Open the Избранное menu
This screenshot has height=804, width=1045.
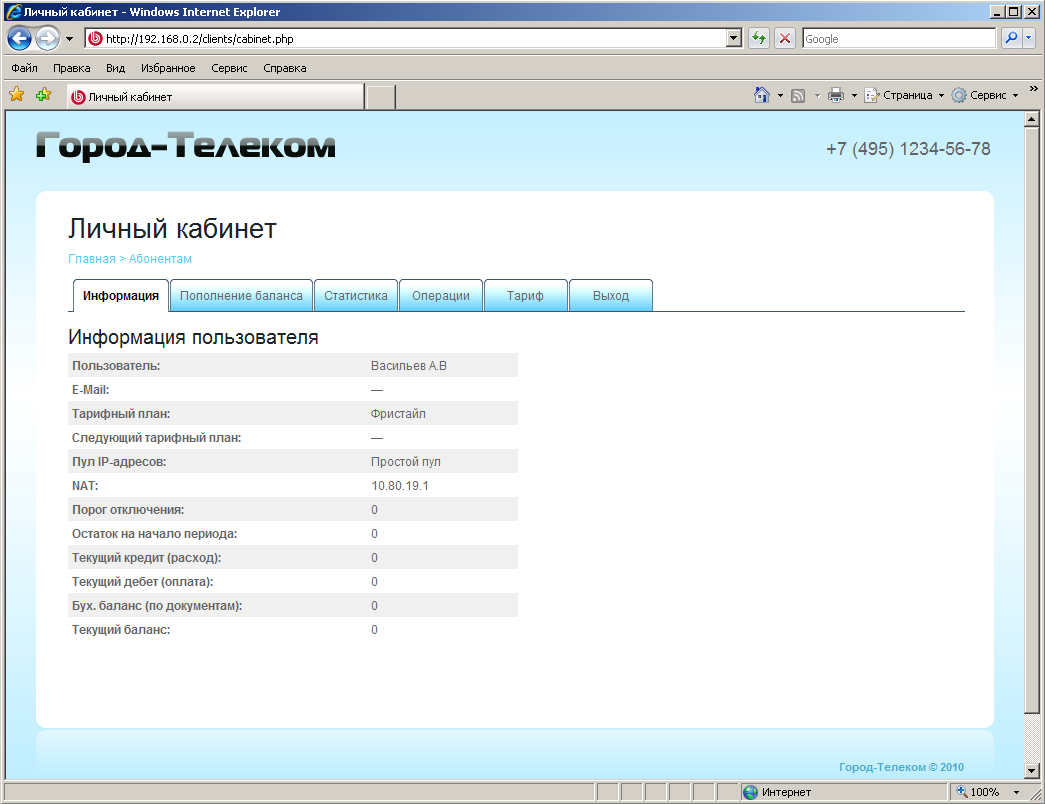(168, 68)
